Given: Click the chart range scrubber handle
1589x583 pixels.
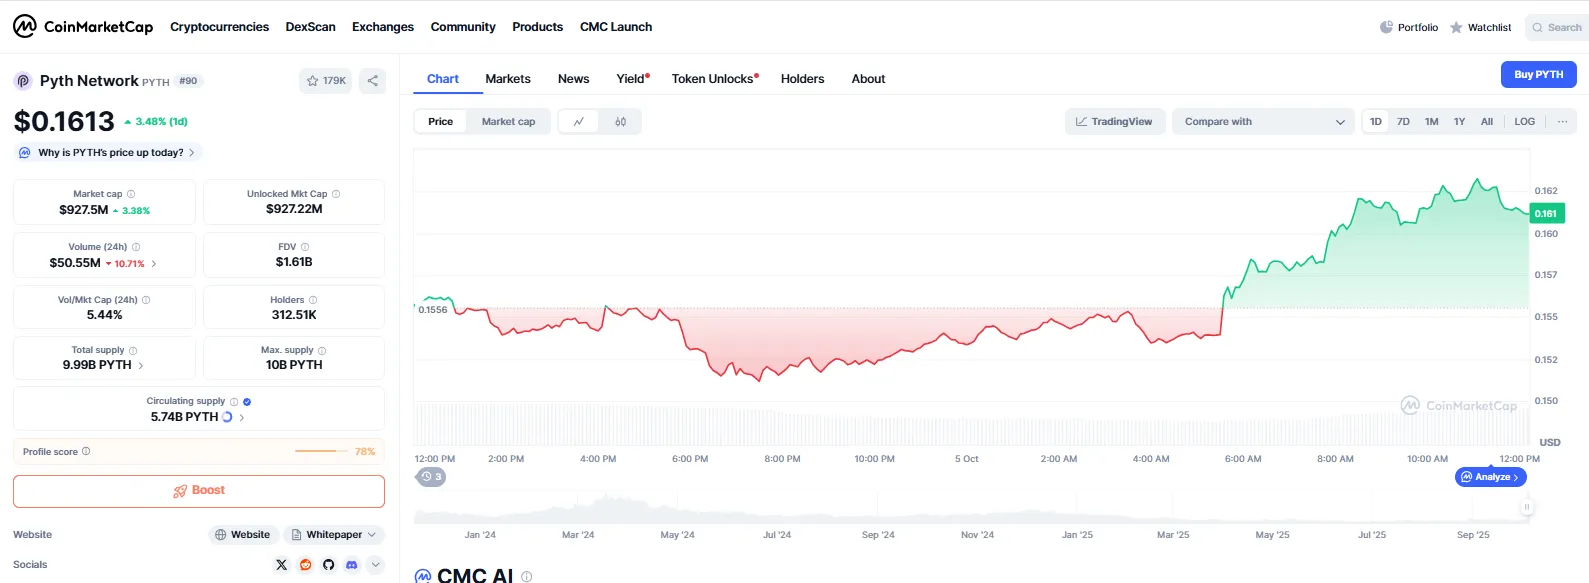Looking at the screenshot, I should click(1526, 507).
